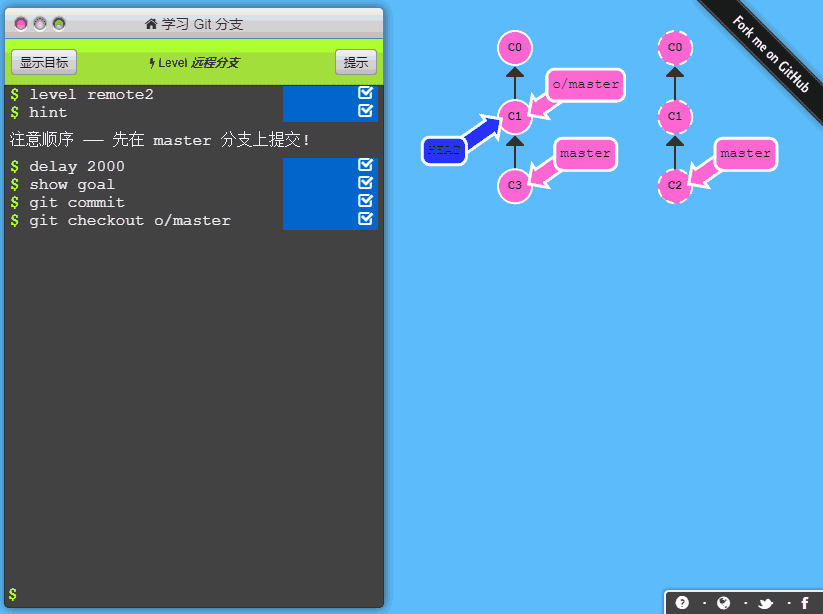
Task: Click the 'git commit' command text
Action: click(77, 203)
